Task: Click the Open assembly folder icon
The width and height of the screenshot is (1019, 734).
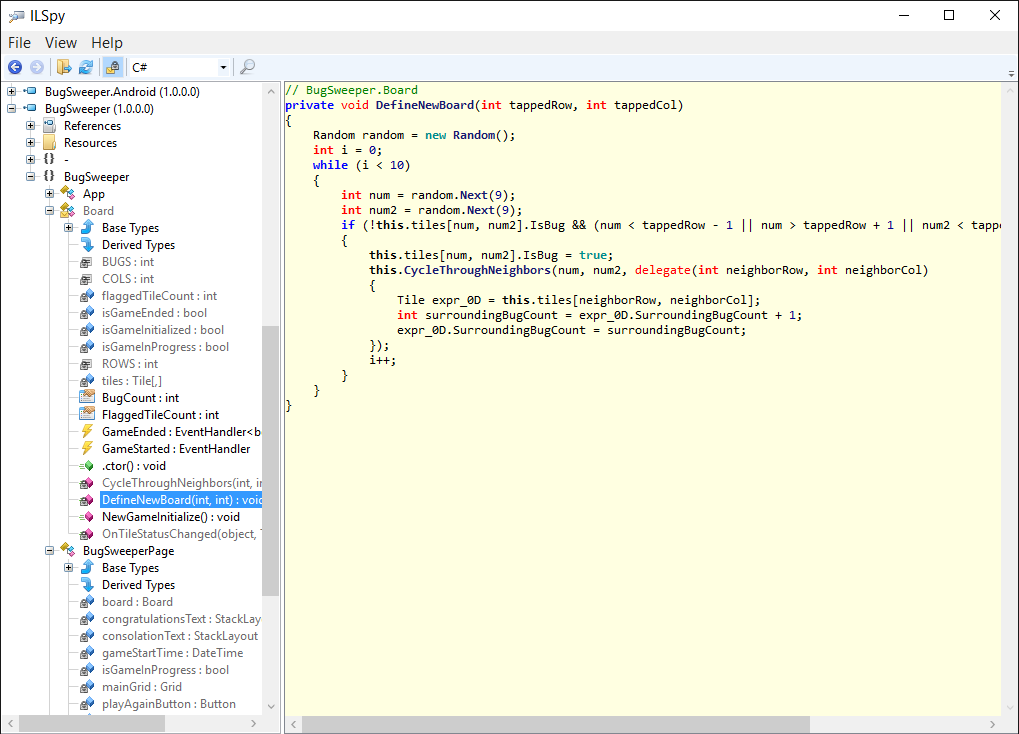Action: (x=64, y=67)
